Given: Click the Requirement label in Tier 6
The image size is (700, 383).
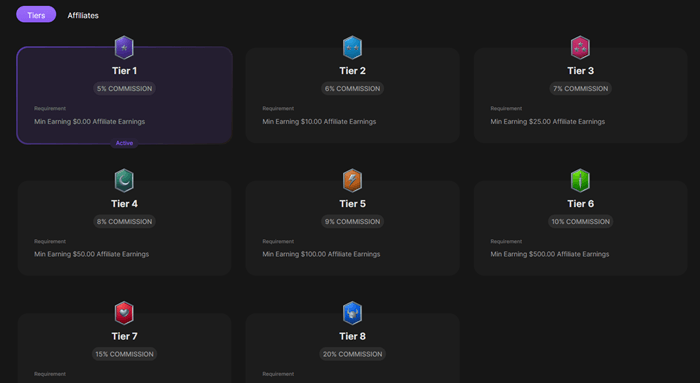Looking at the screenshot, I should [x=506, y=241].
